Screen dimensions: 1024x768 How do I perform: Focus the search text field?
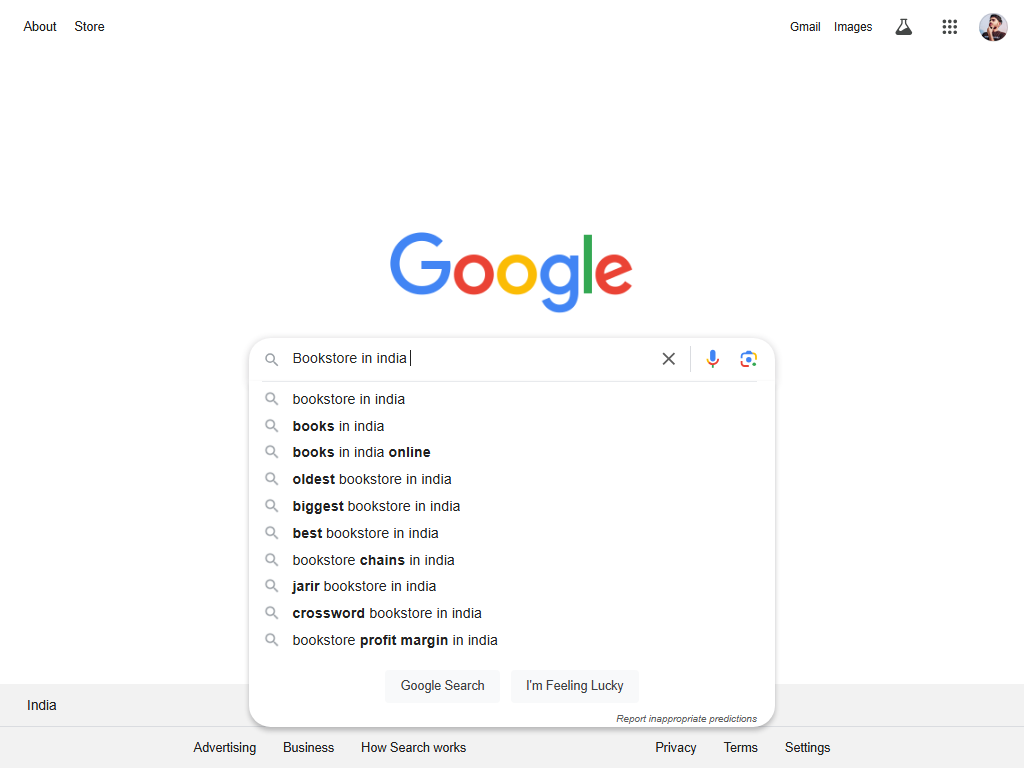pyautogui.click(x=470, y=359)
